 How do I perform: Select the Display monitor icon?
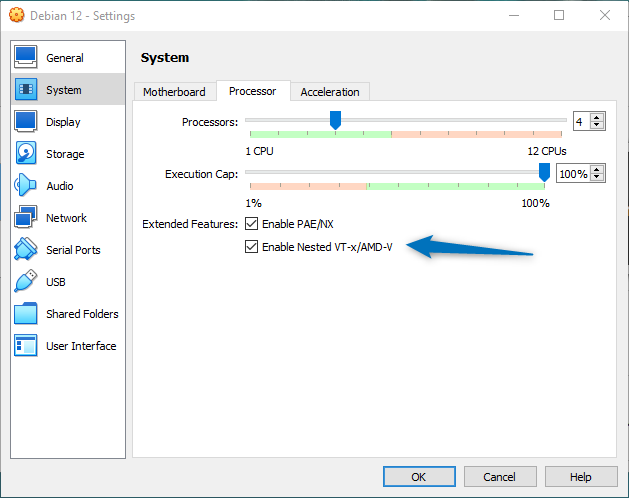(26, 122)
